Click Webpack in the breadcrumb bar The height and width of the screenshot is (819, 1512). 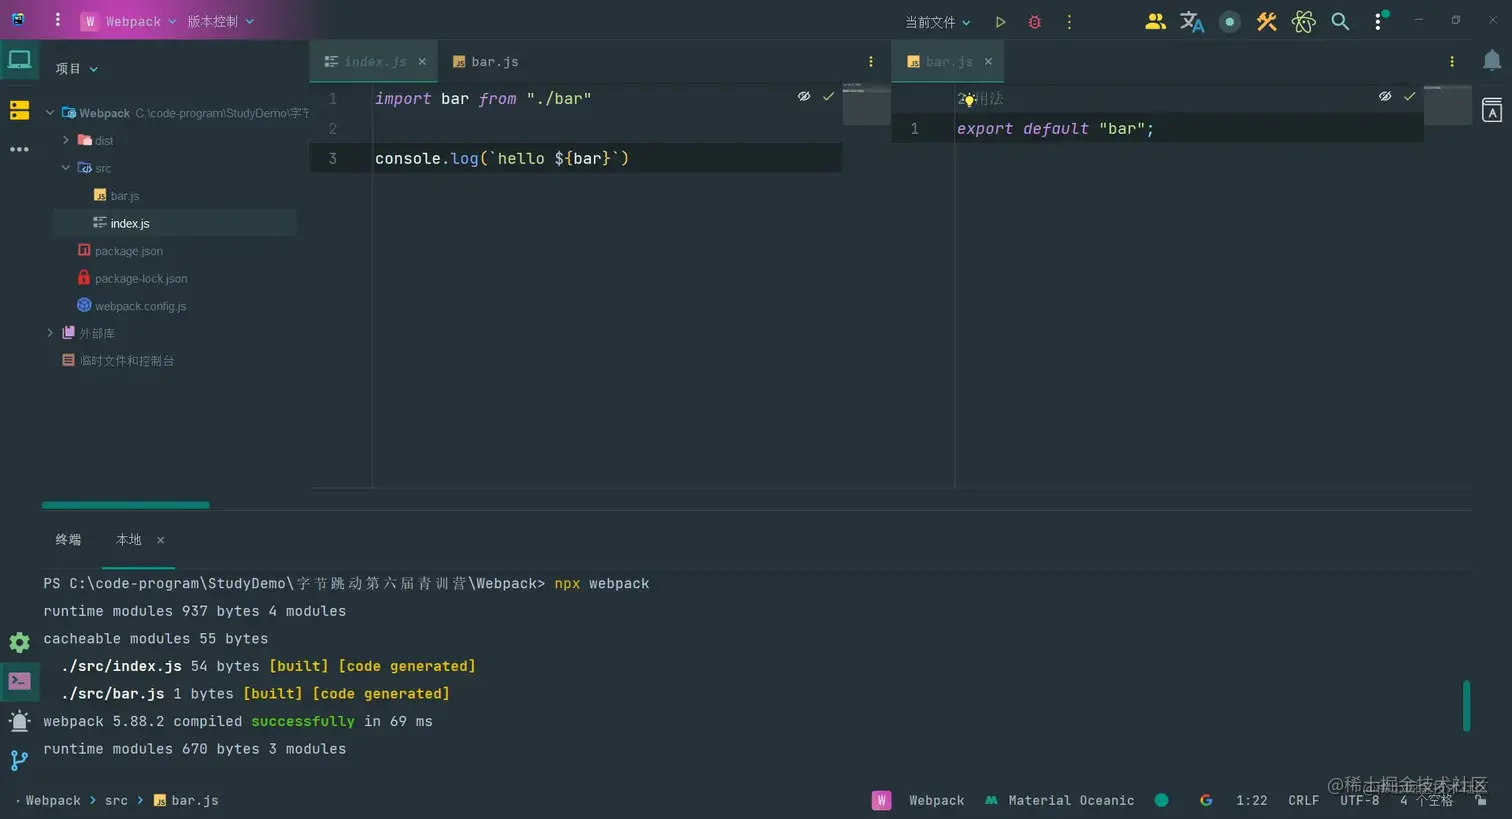[x=53, y=801]
